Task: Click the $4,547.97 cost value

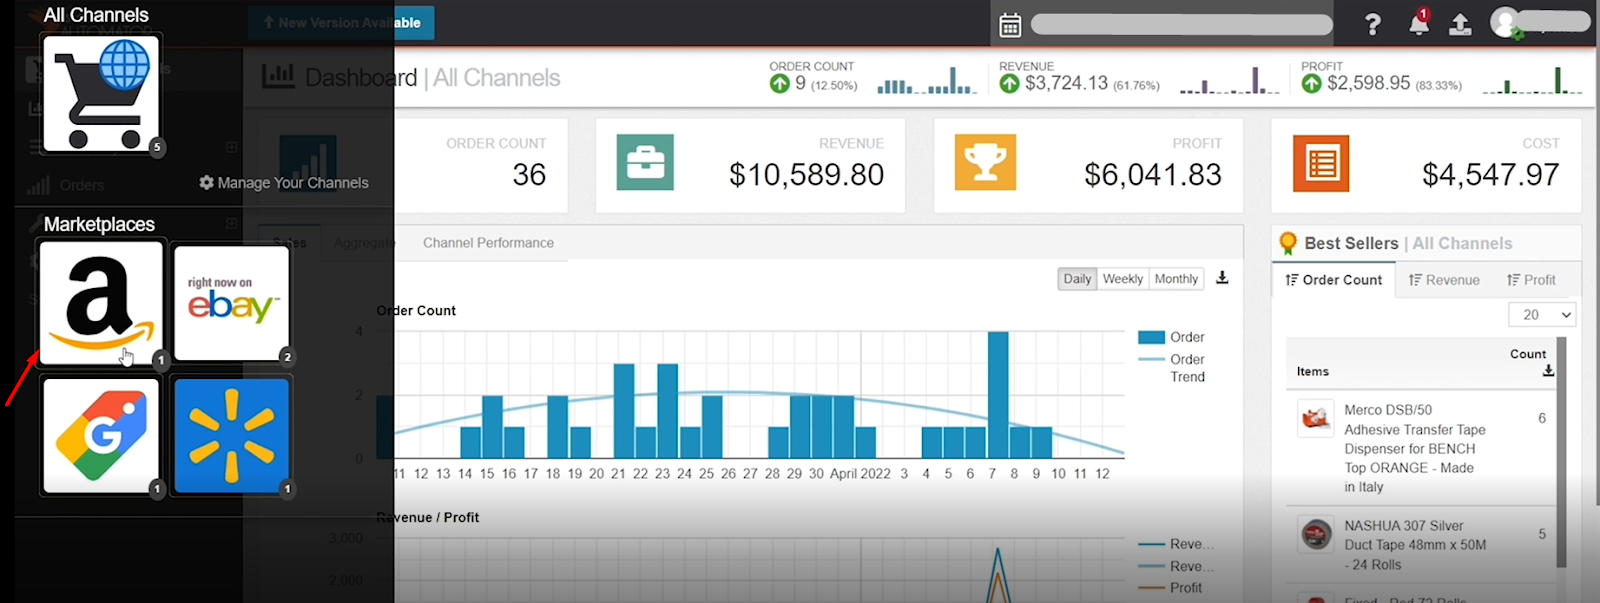Action: (1490, 175)
